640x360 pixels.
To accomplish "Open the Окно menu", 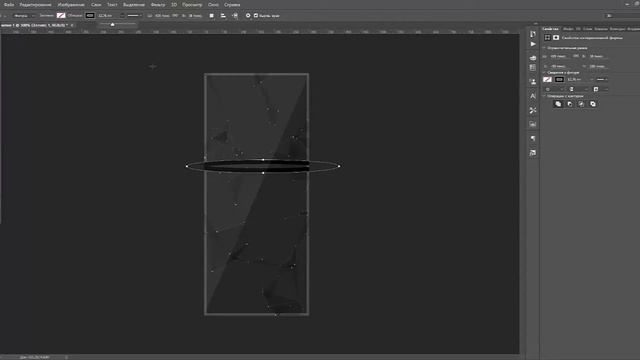I will coord(213,4).
